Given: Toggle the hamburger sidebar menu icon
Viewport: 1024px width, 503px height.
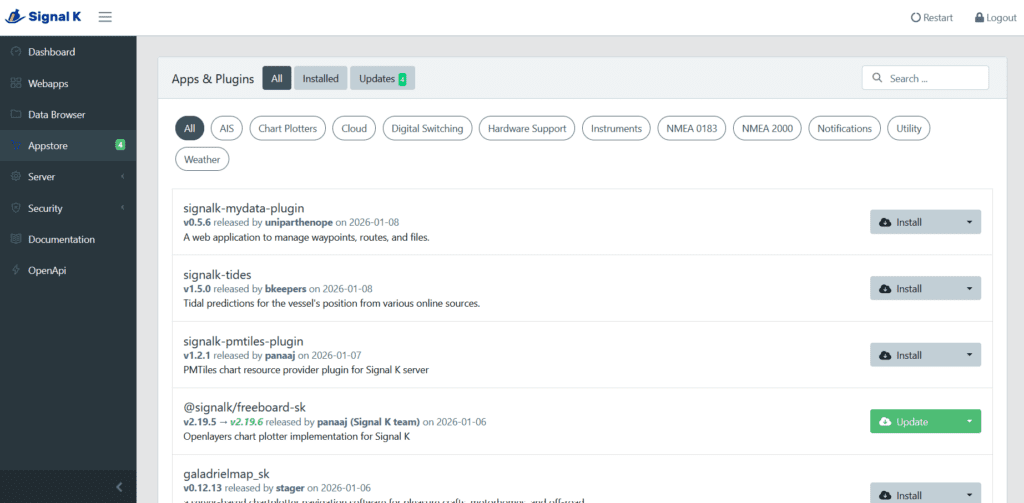Looking at the screenshot, I should 105,17.
